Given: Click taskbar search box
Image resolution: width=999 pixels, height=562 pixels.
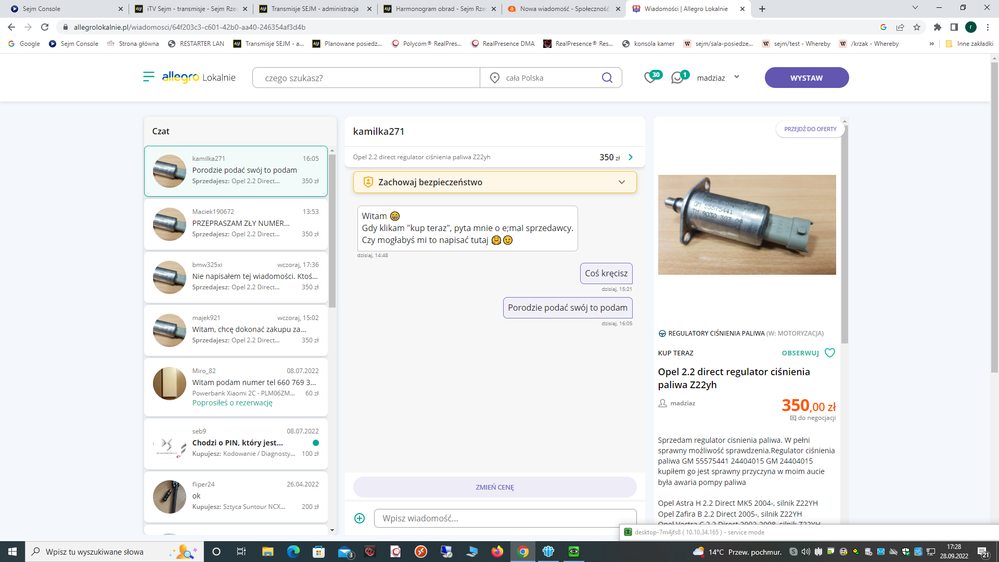Looking at the screenshot, I should pyautogui.click(x=114, y=552).
